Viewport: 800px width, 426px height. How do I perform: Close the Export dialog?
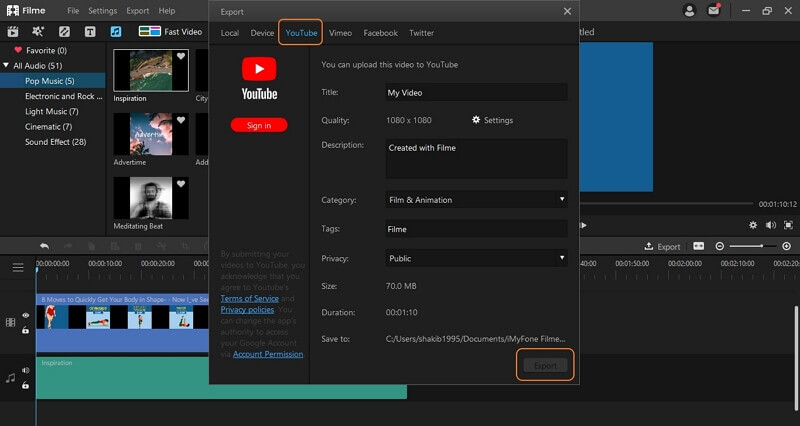point(567,11)
